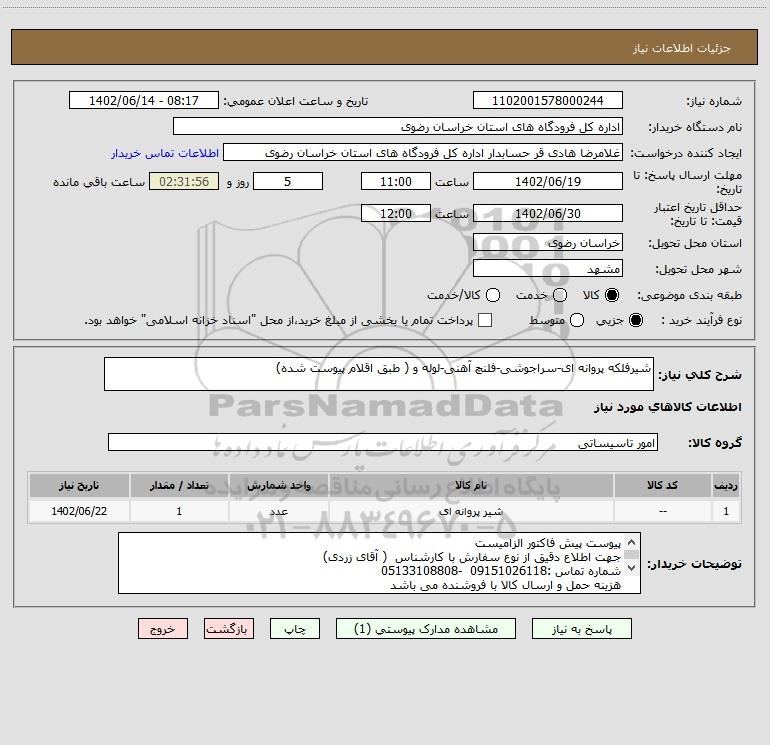The width and height of the screenshot is (770, 745).
Task: Click the need date cell 1402/06/22
Action: click(79, 511)
